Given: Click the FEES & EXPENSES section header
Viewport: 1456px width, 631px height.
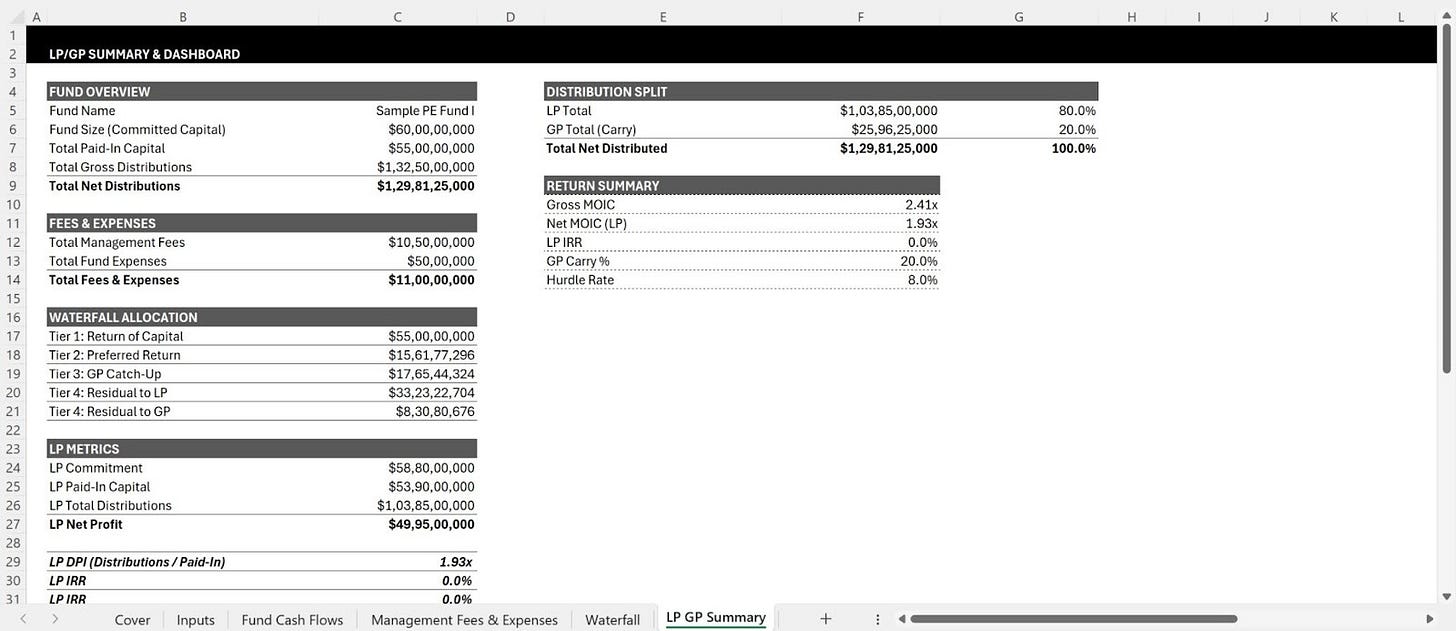Looking at the screenshot, I should pyautogui.click(x=262, y=223).
